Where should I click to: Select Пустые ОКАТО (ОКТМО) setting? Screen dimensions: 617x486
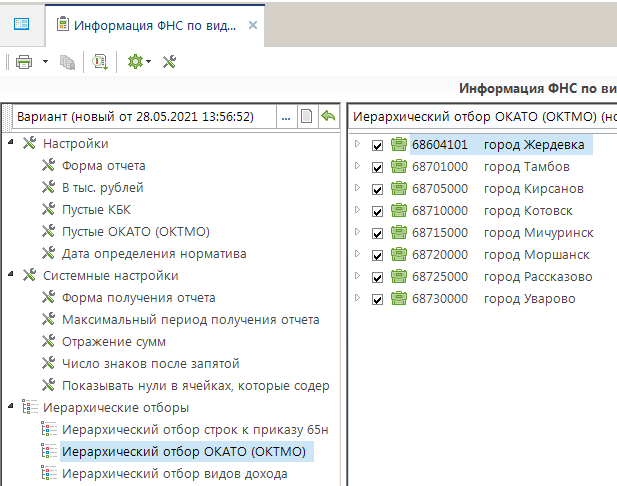tap(136, 232)
